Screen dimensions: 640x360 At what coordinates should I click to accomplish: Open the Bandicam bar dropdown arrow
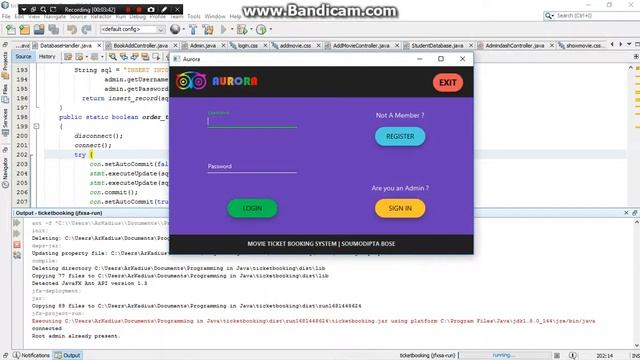tap(24, 9)
